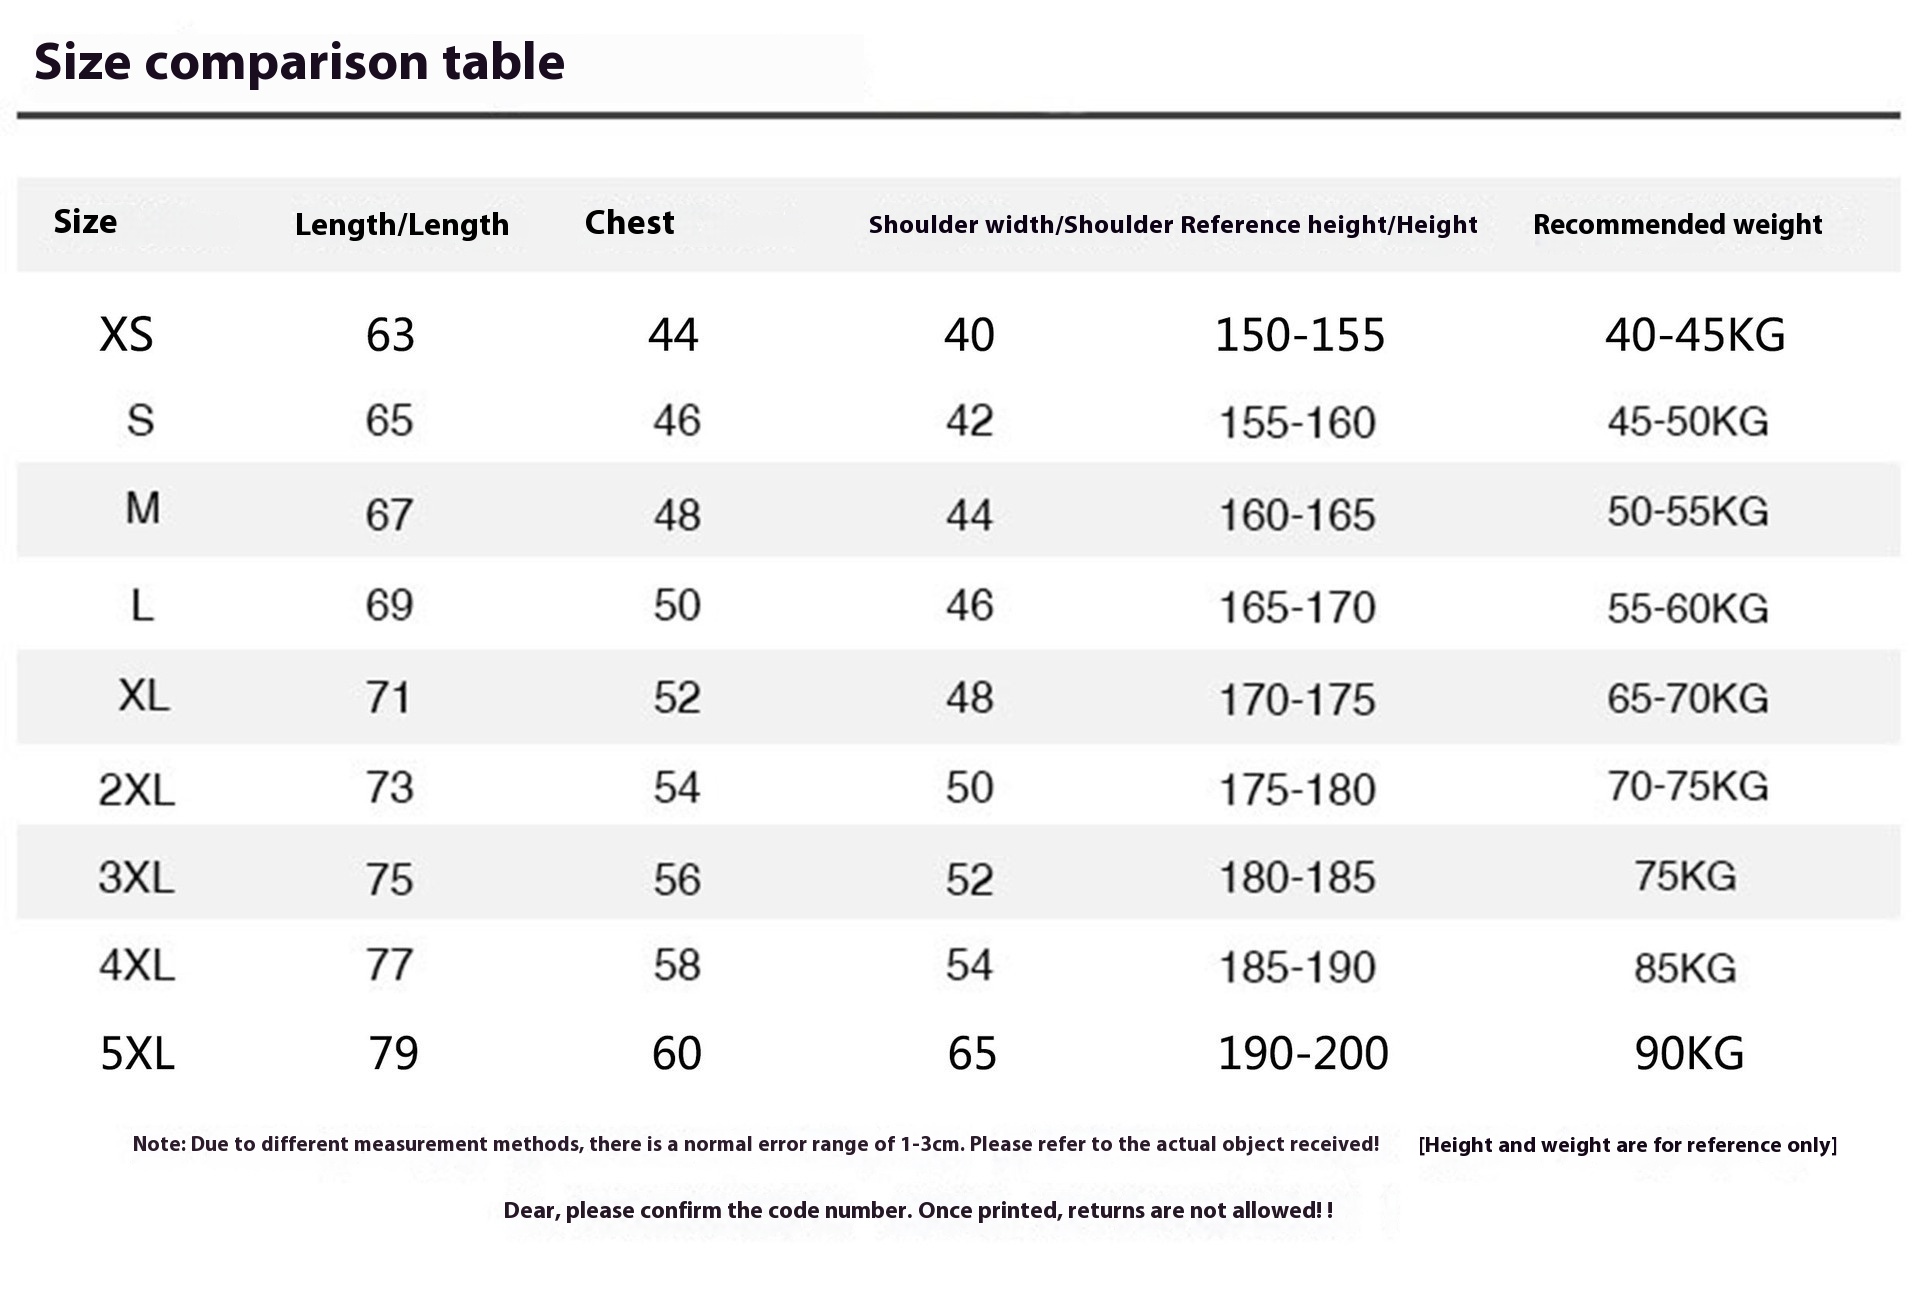
Task: Select the "Length/Length" column header
Action: point(401,224)
